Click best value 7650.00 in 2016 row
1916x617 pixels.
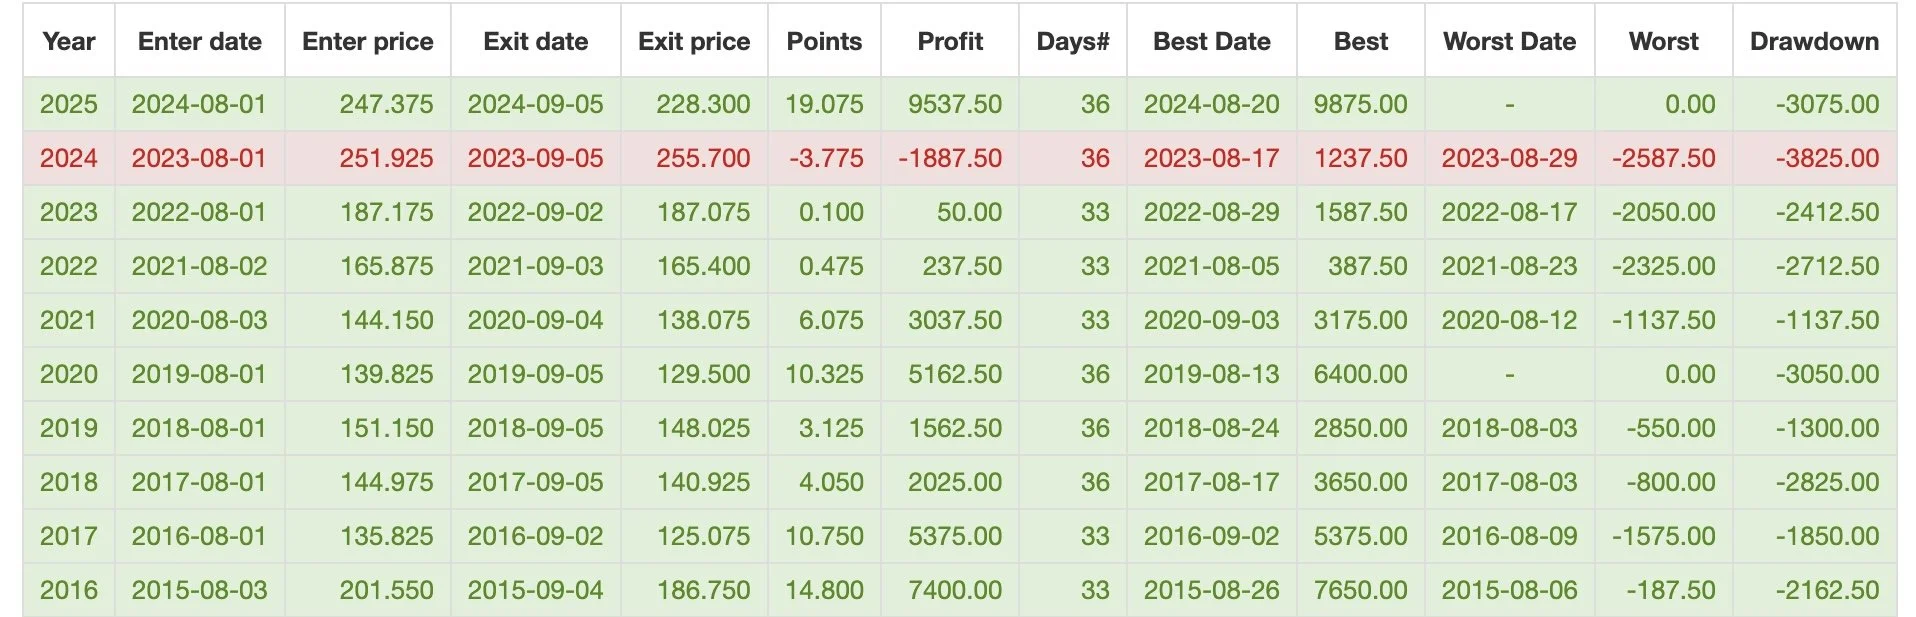click(1360, 590)
